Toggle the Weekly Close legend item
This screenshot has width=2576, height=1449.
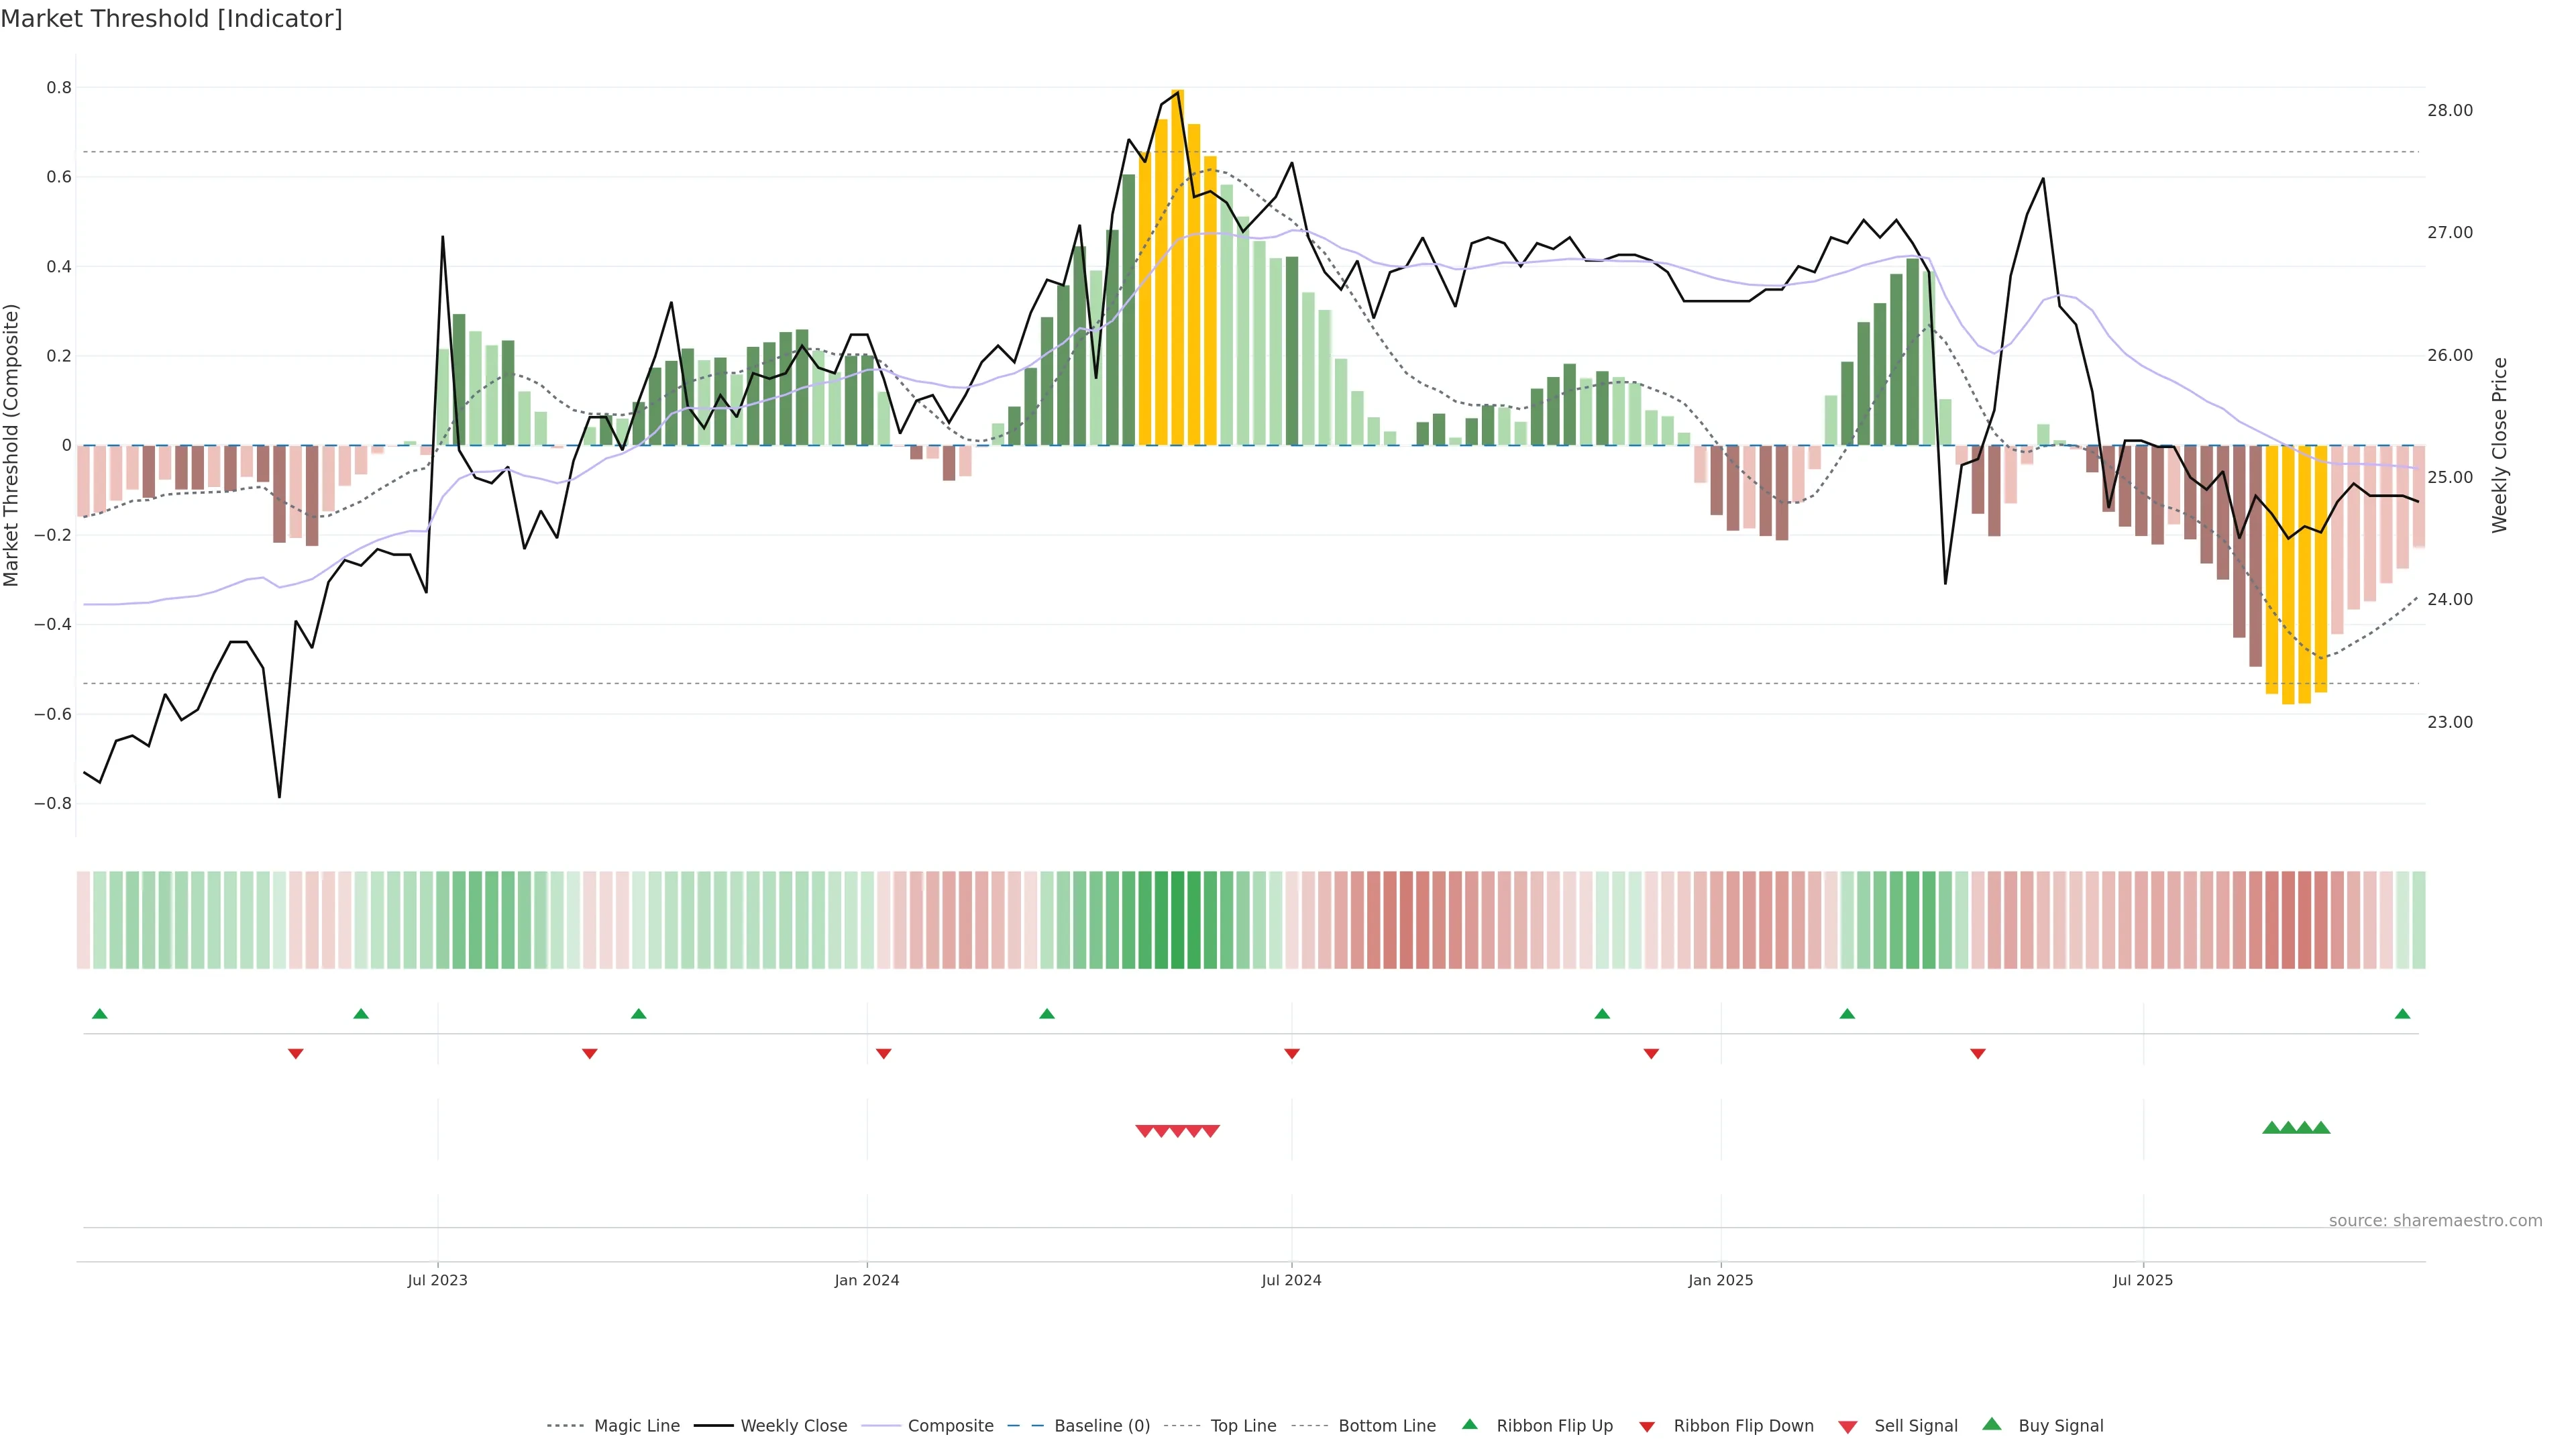793,1426
